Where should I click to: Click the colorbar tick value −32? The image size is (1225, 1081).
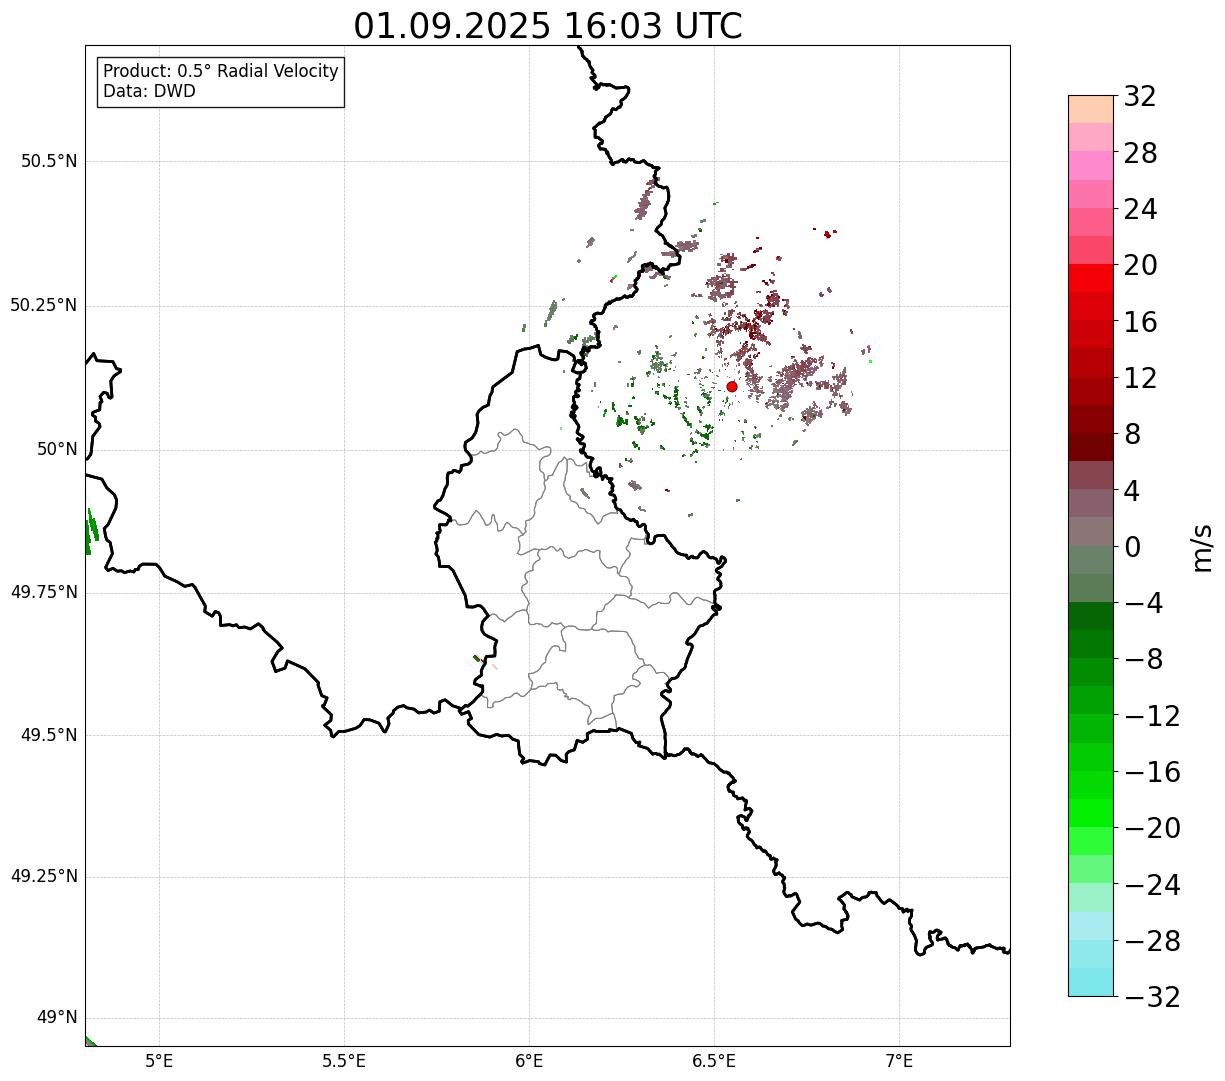(x=1152, y=997)
